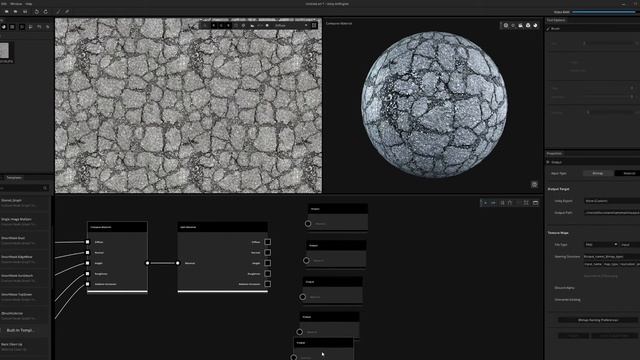Select the second Output node header
This screenshot has height=360, width=640.
pyautogui.click(x=336, y=245)
